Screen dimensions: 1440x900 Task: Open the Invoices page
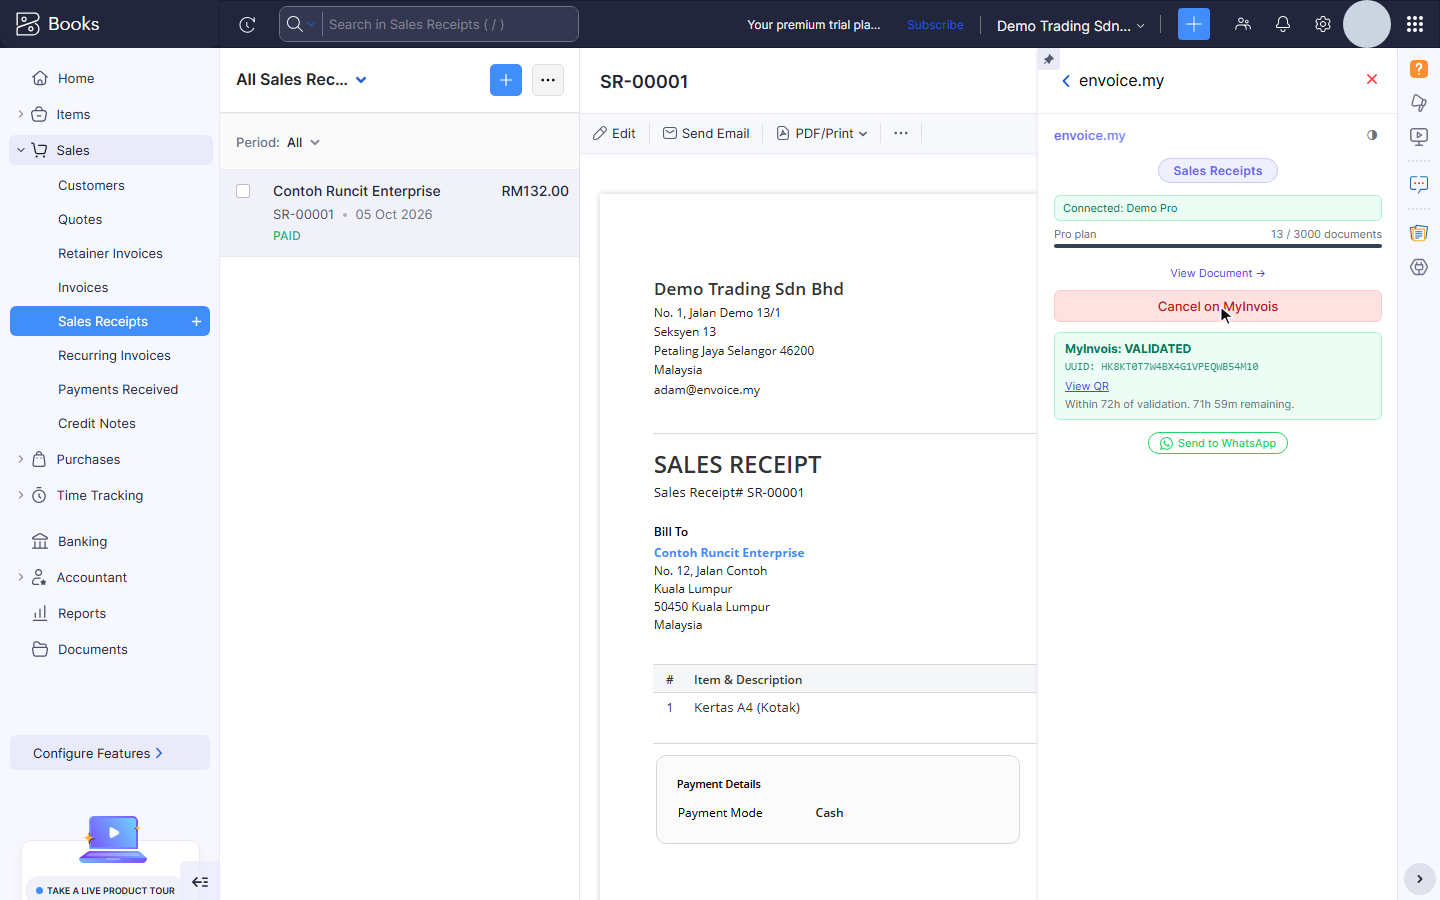click(83, 287)
